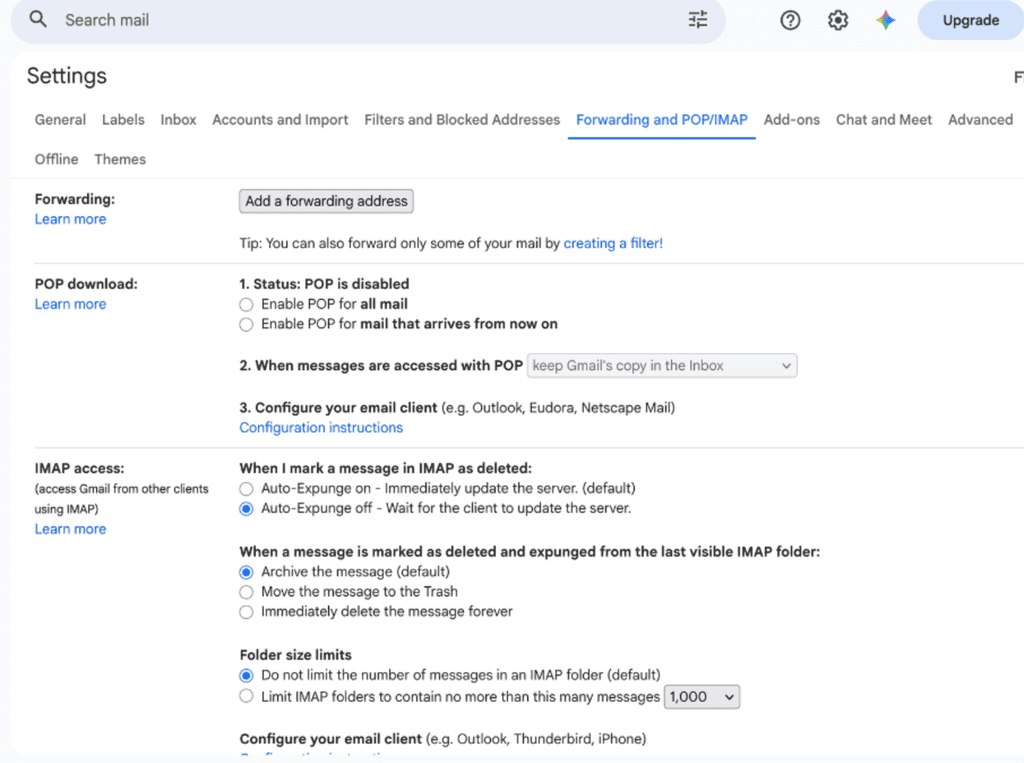The image size is (1024, 763).
Task: Follow the creating a filter link
Action: coord(613,243)
